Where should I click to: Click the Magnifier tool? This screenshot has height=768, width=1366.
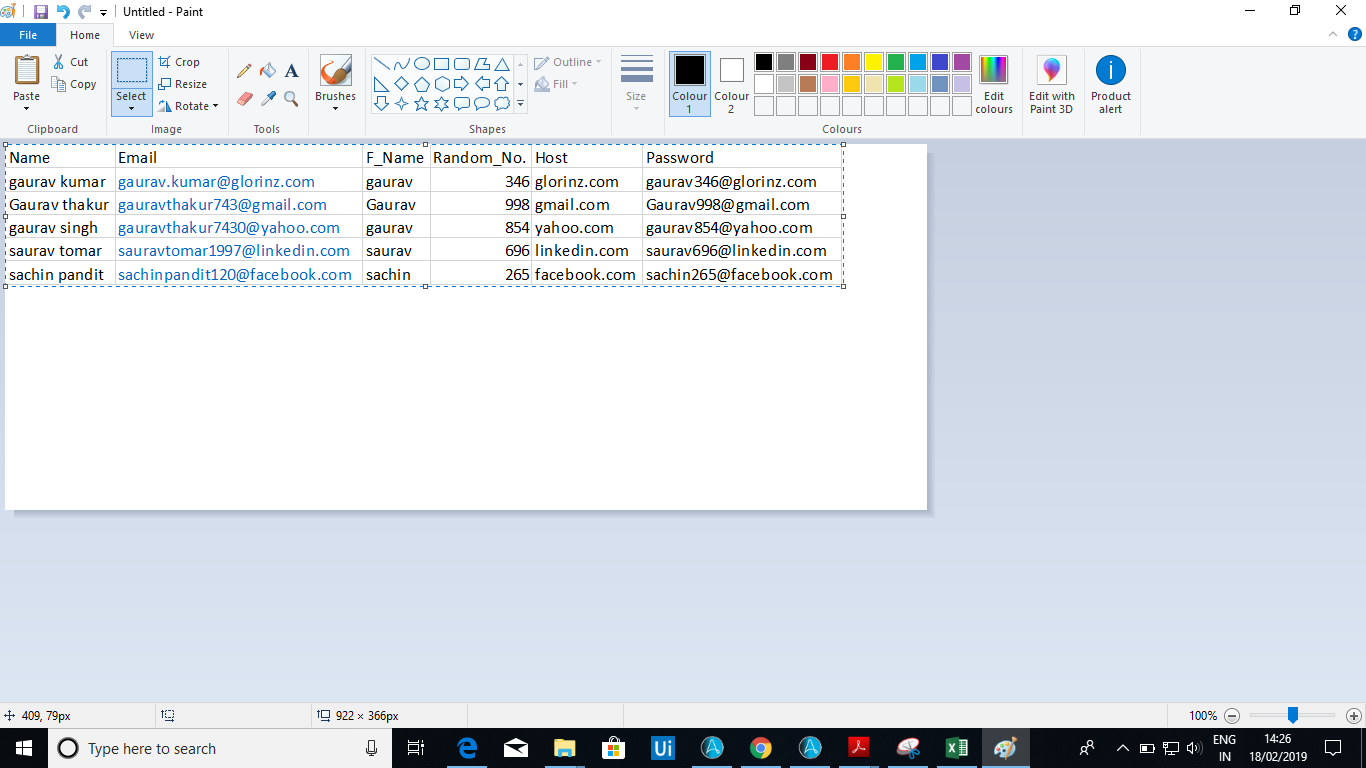[x=291, y=98]
